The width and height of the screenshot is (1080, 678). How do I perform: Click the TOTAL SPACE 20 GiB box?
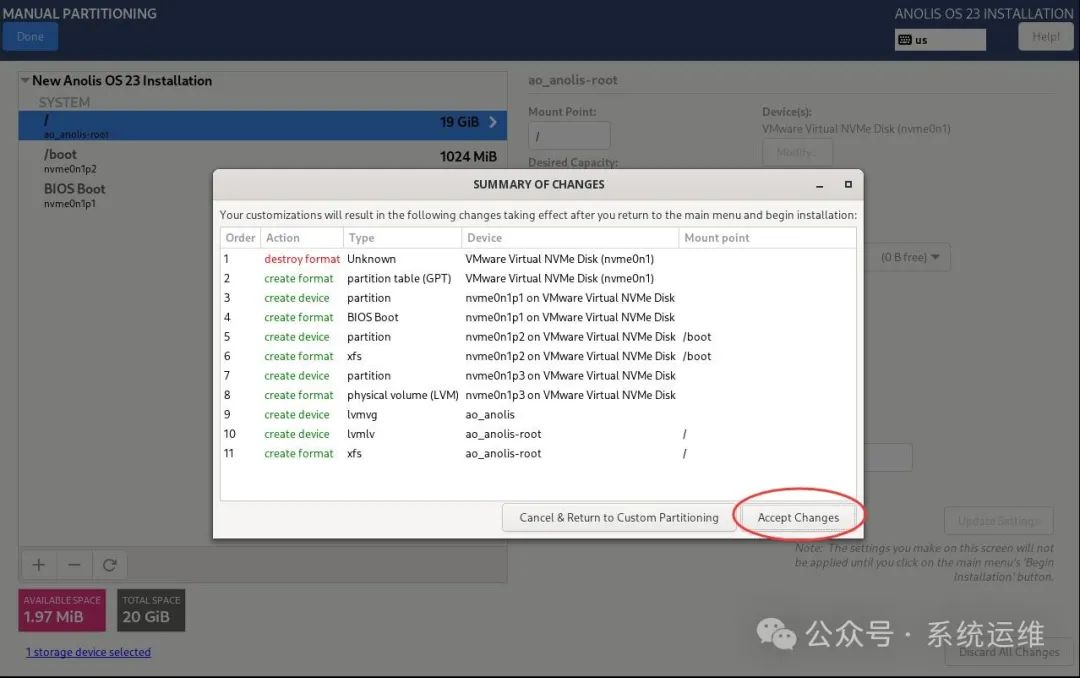pos(151,610)
